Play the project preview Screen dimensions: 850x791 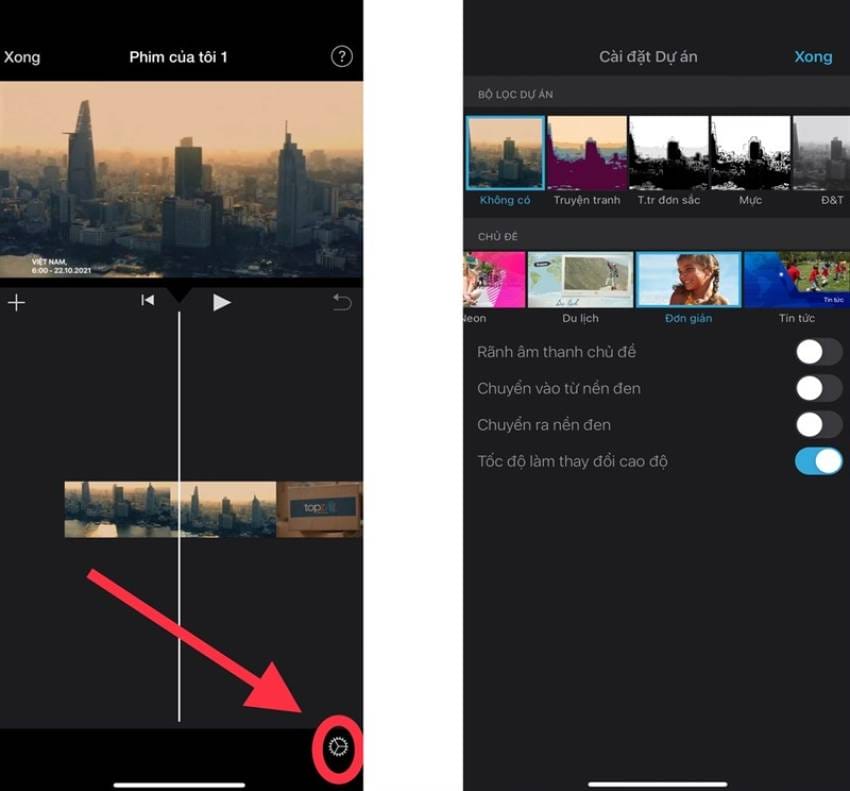coord(220,300)
